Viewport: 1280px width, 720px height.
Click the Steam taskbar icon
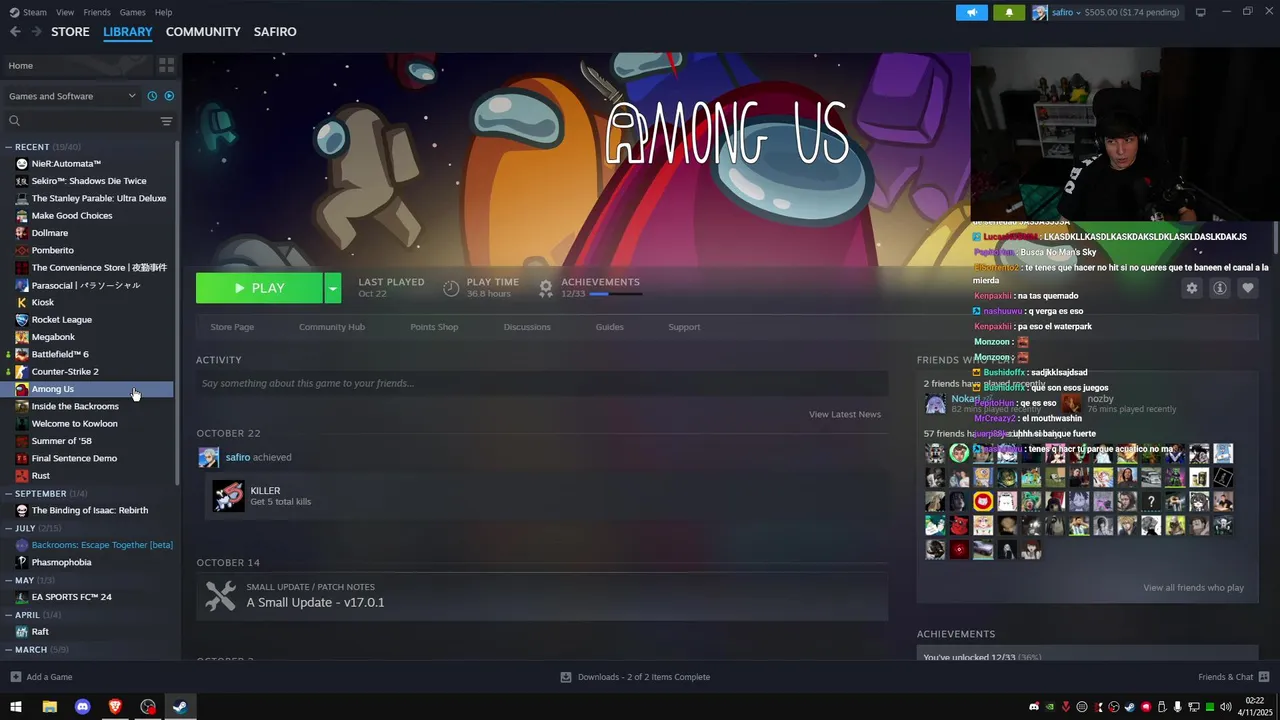180,707
